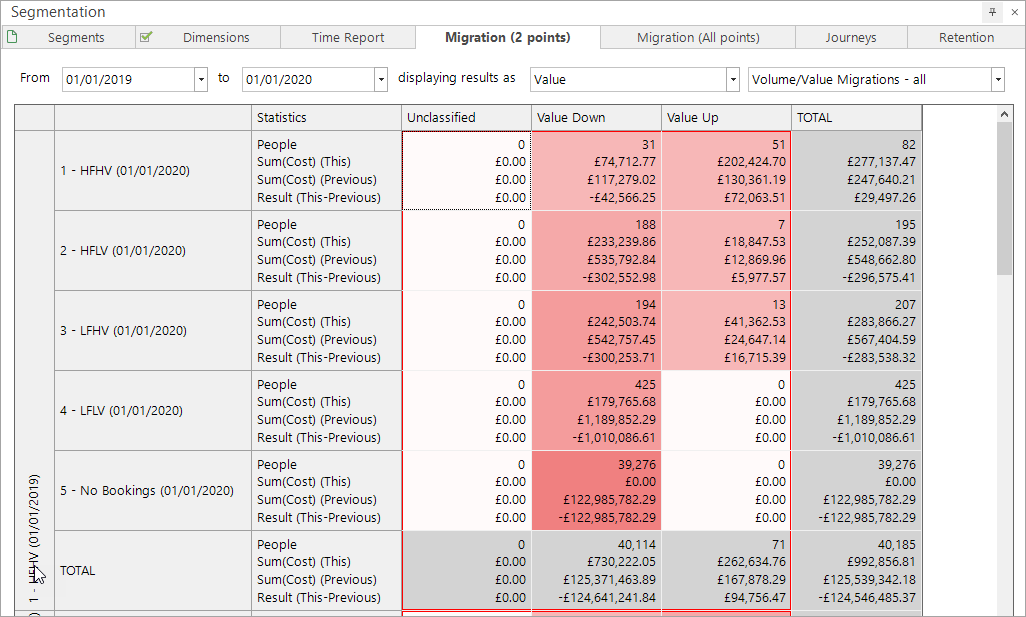Click cell £535,792.84
Viewport: 1026px width, 617px height.
(x=621, y=260)
